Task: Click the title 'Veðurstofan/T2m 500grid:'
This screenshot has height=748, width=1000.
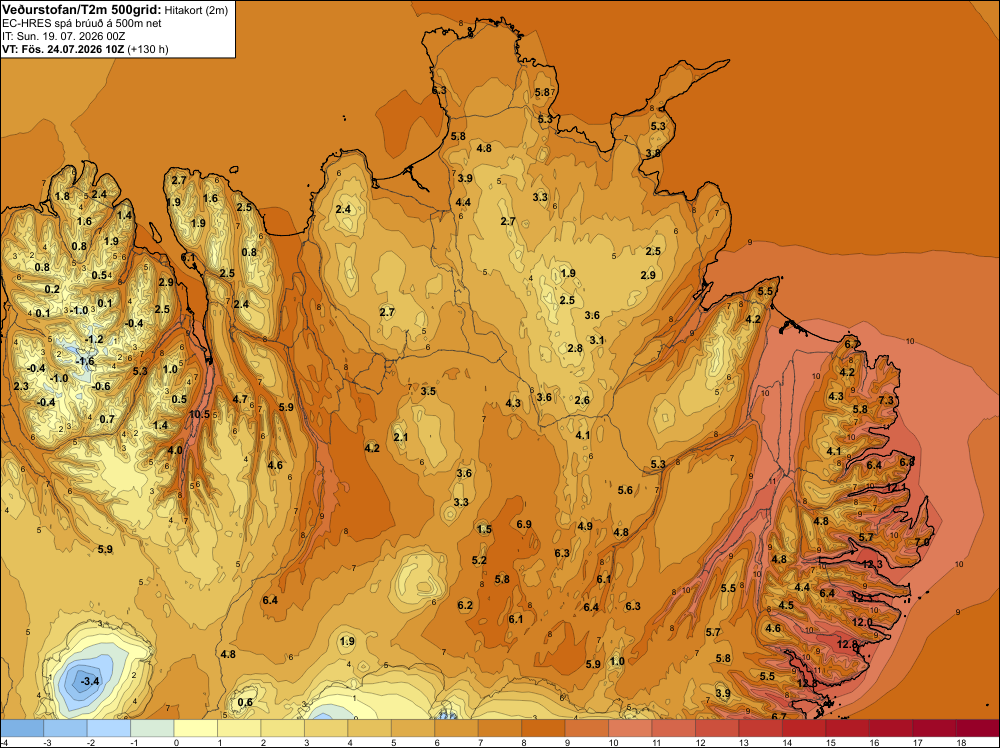Action: (x=82, y=10)
